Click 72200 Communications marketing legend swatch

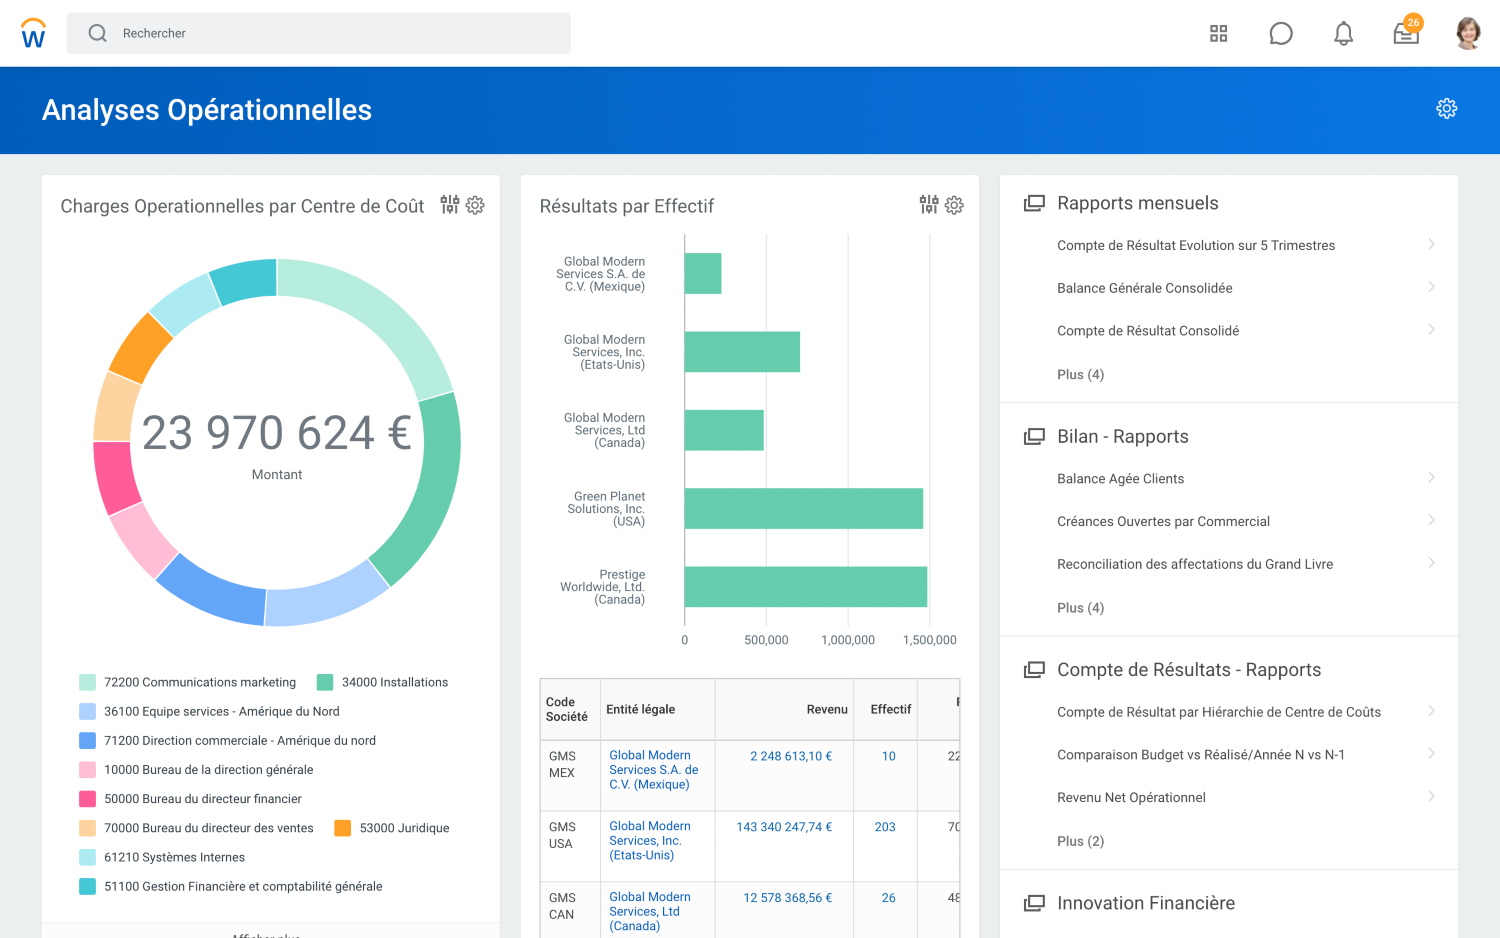pyautogui.click(x=87, y=682)
